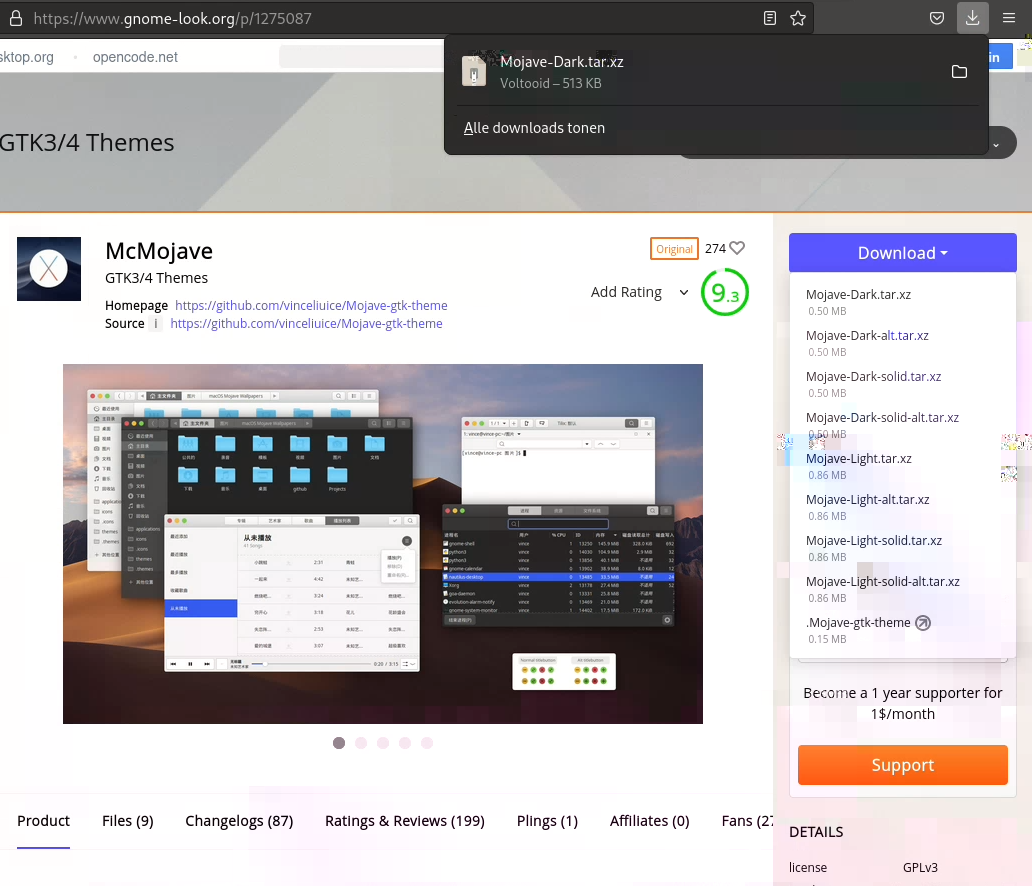1032x886 pixels.
Task: Download Mojave-Dark.tar.xz from the file list
Action: click(858, 295)
